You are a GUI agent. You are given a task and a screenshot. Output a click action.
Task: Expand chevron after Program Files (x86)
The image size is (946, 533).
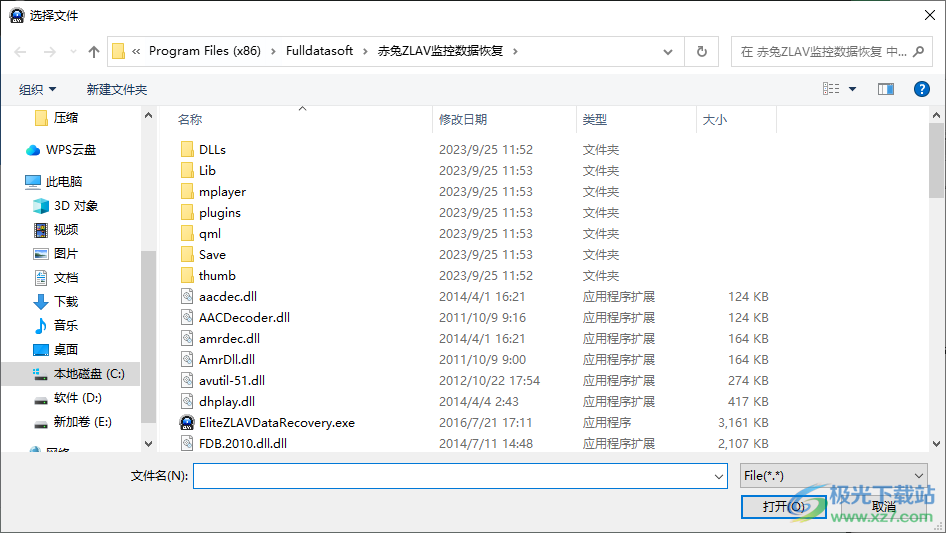tap(273, 51)
